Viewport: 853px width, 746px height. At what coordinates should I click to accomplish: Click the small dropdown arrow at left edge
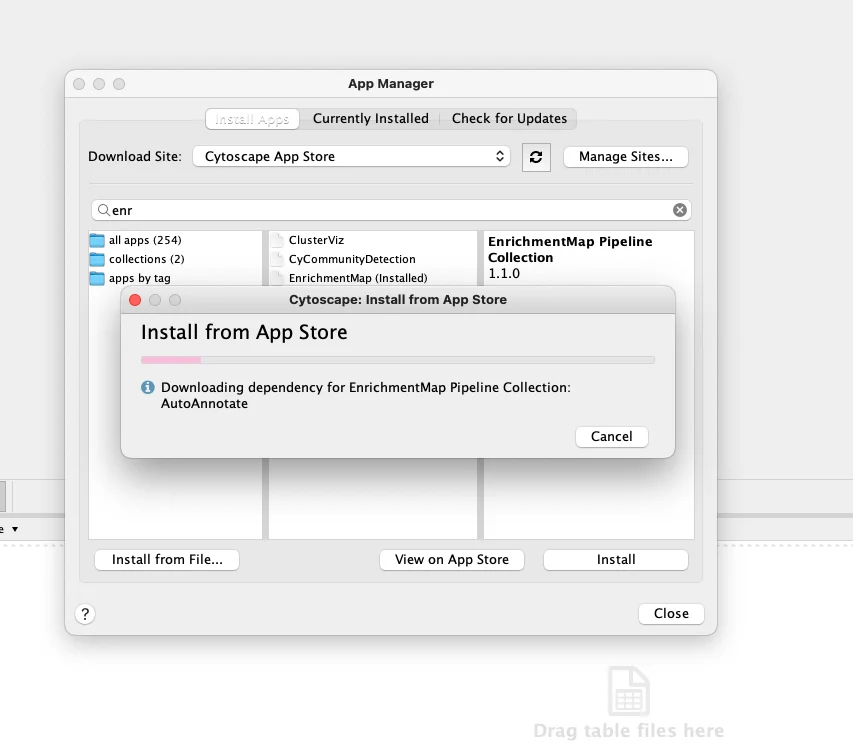click(x=15, y=529)
